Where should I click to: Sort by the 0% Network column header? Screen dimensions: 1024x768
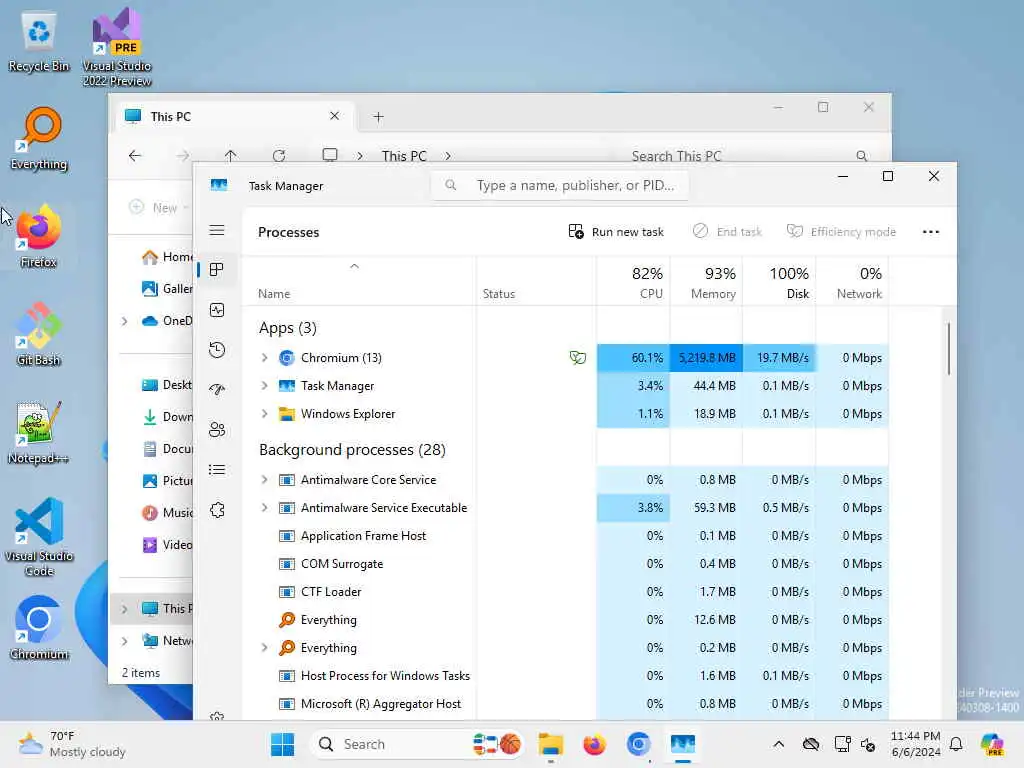852,282
